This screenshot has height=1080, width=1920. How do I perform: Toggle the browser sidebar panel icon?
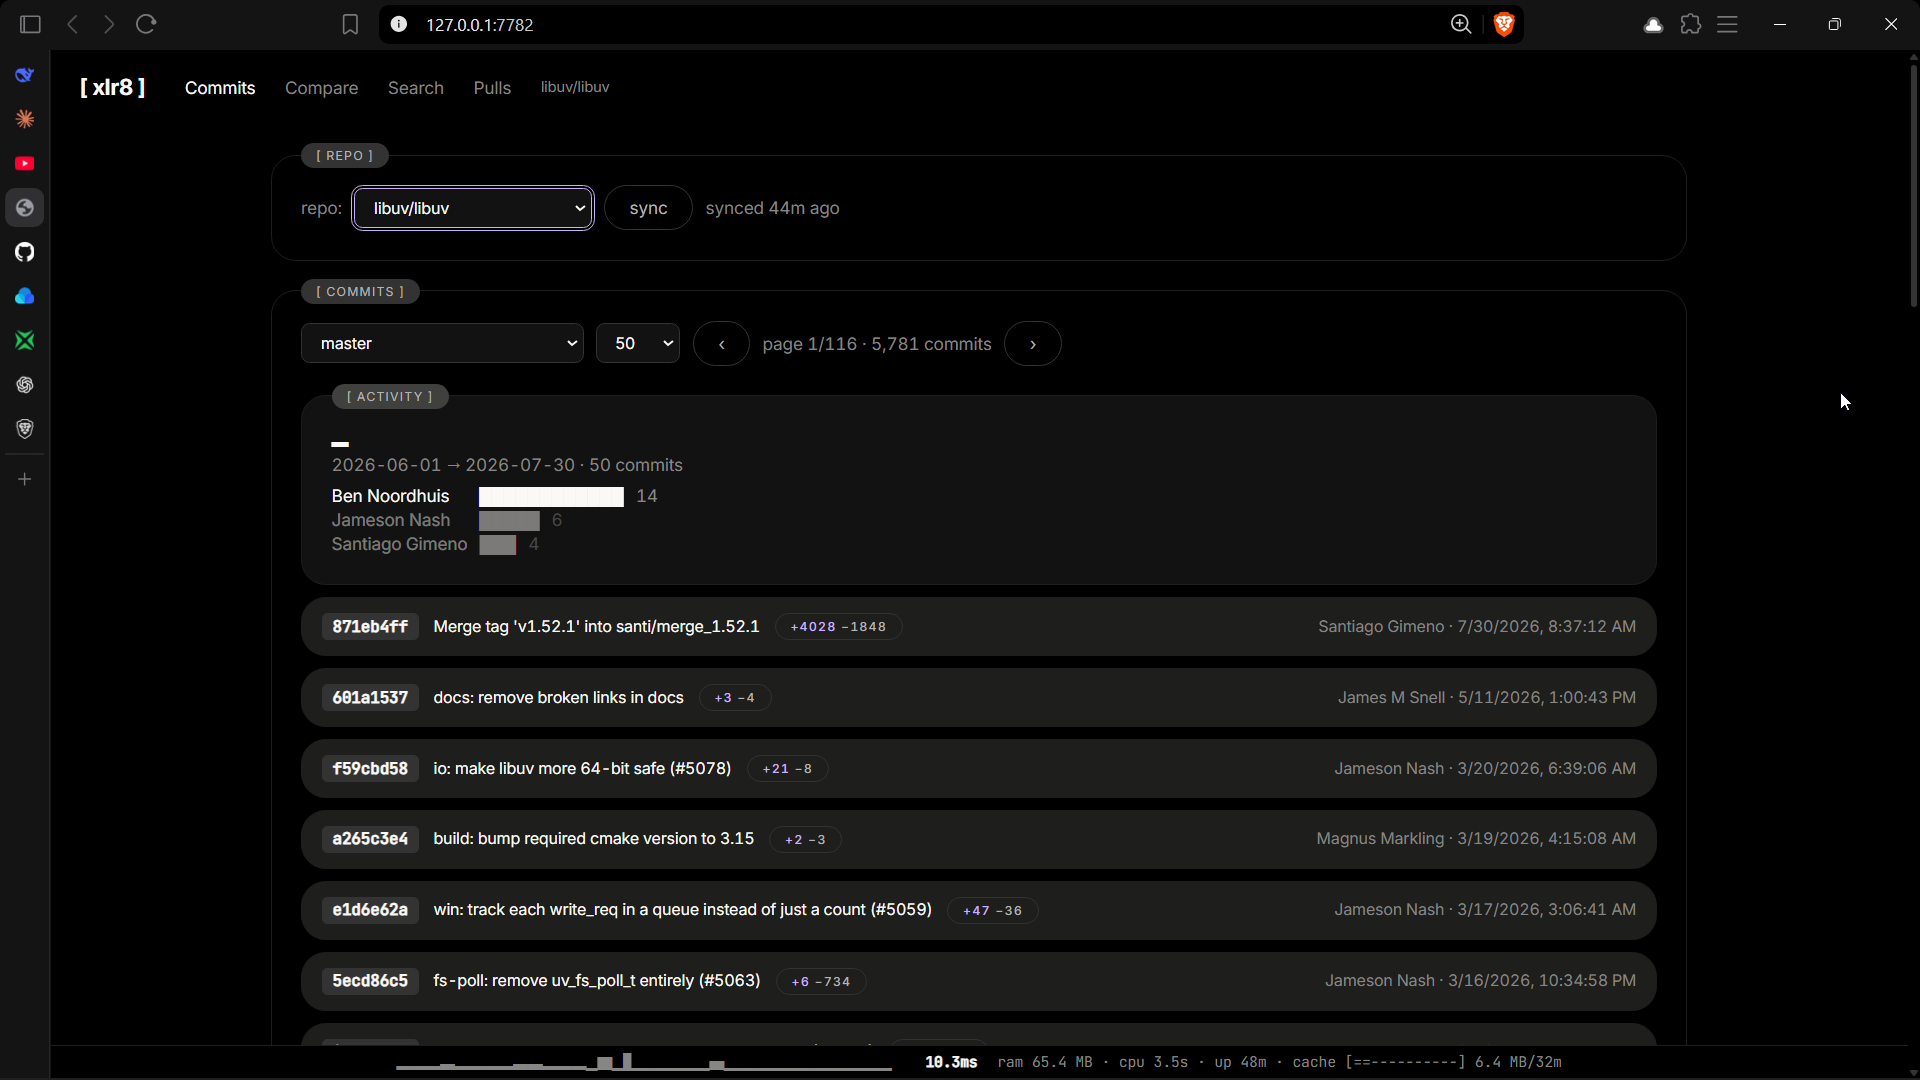click(x=30, y=24)
